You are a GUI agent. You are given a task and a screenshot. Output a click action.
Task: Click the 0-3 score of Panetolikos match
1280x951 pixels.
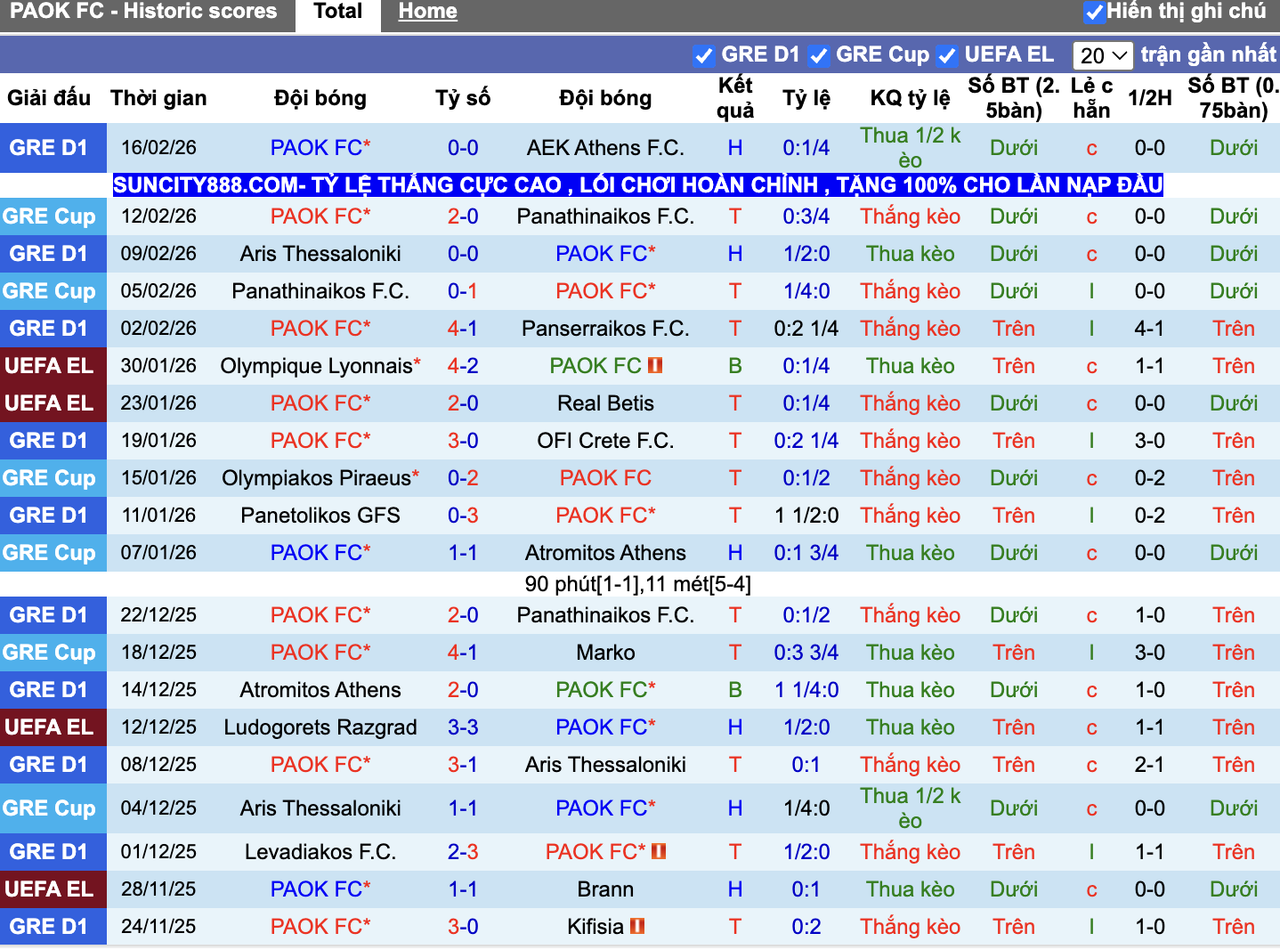click(x=463, y=516)
